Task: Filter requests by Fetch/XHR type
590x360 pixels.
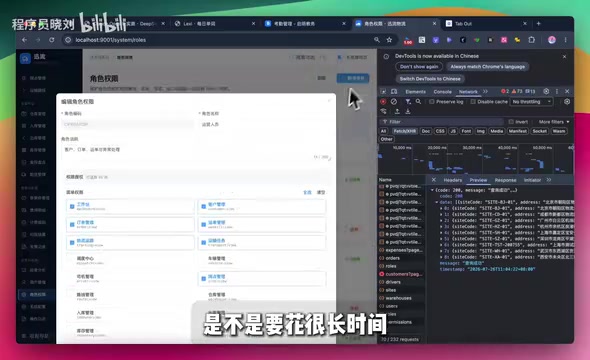Action: [x=404, y=131]
